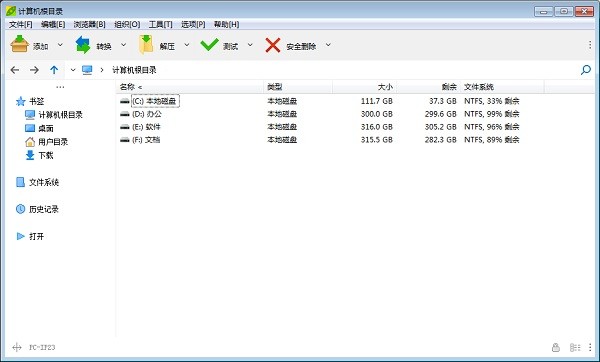Click 计算机根目录 in the address bar
This screenshot has width=600, height=362.
(134, 70)
